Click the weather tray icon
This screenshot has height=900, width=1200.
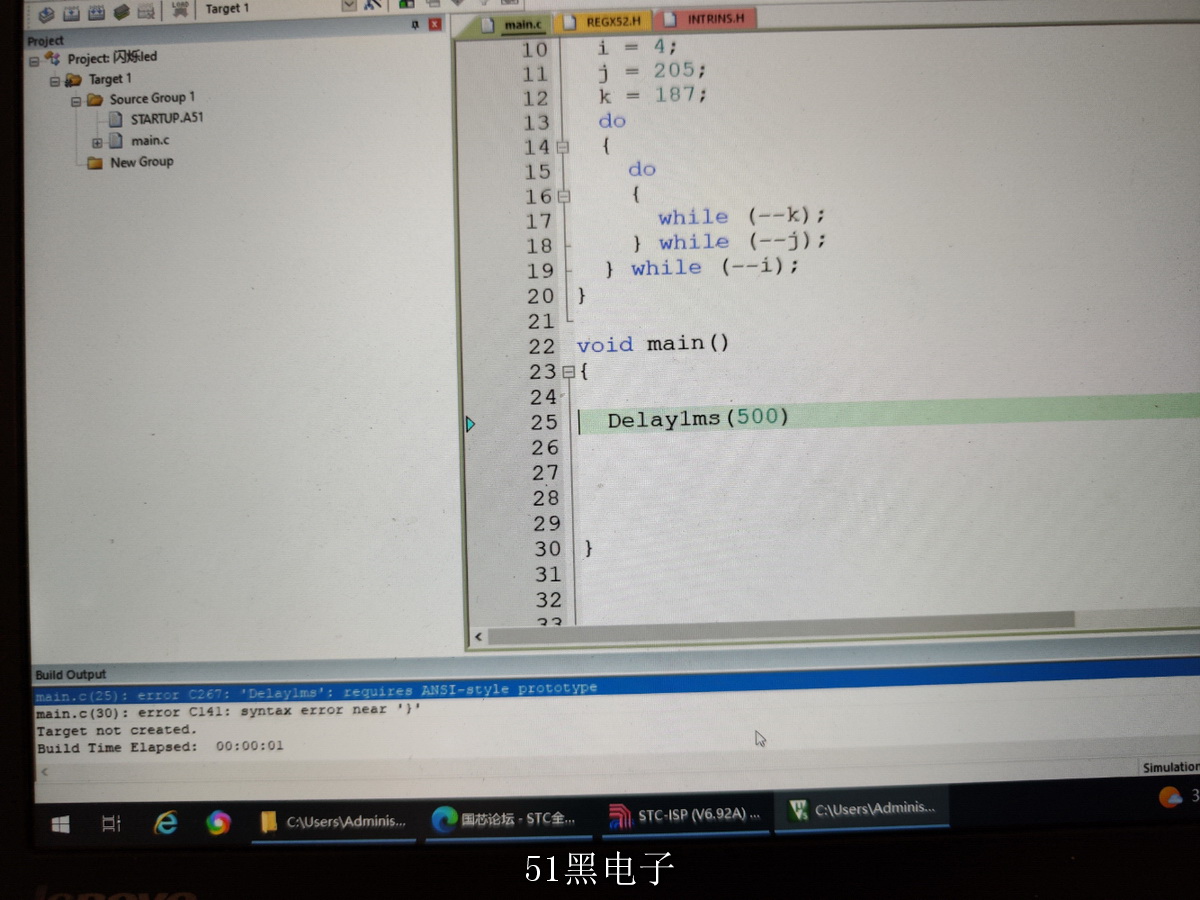coord(1170,797)
